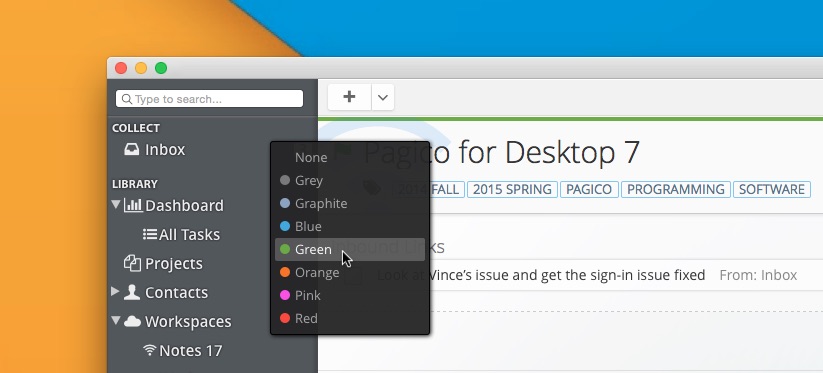Focus the Type to search field
Image resolution: width=823 pixels, height=373 pixels.
[x=209, y=99]
